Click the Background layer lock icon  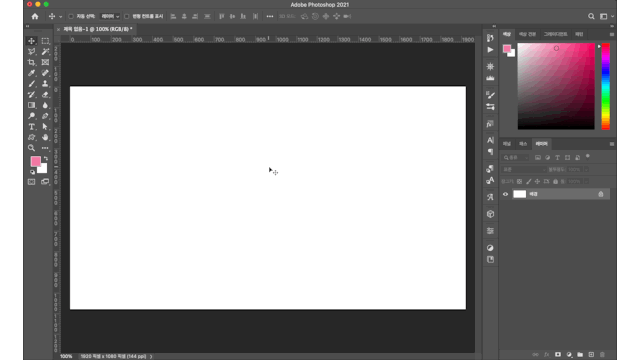tap(601, 194)
